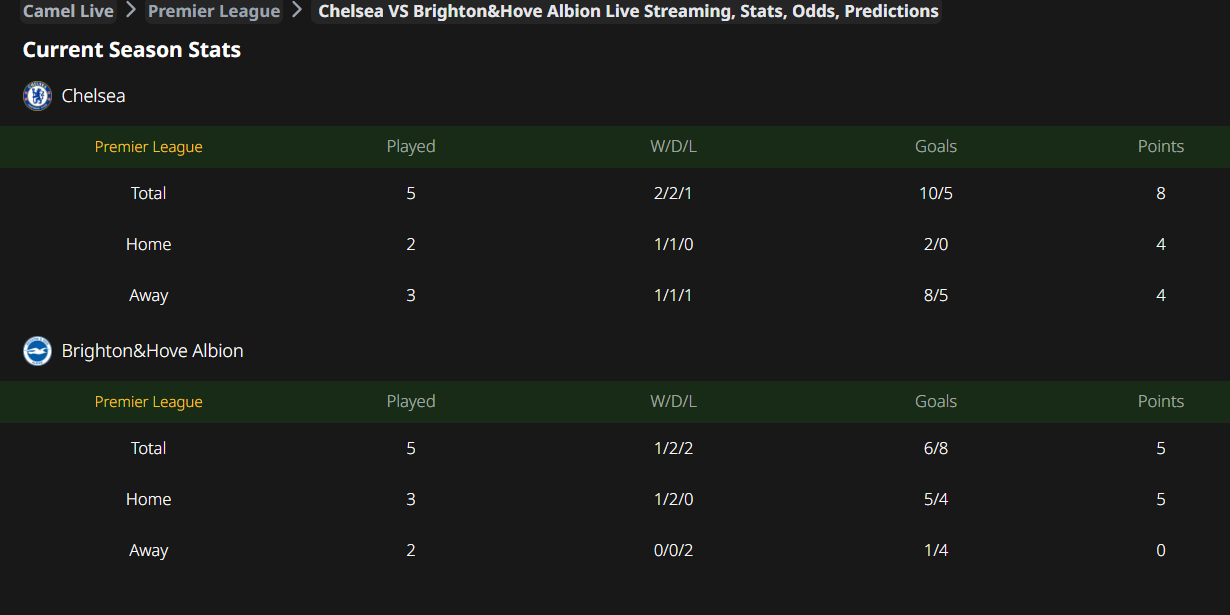1230x615 pixels.
Task: Click Brighton away record 0/0/2
Action: pyautogui.click(x=673, y=550)
